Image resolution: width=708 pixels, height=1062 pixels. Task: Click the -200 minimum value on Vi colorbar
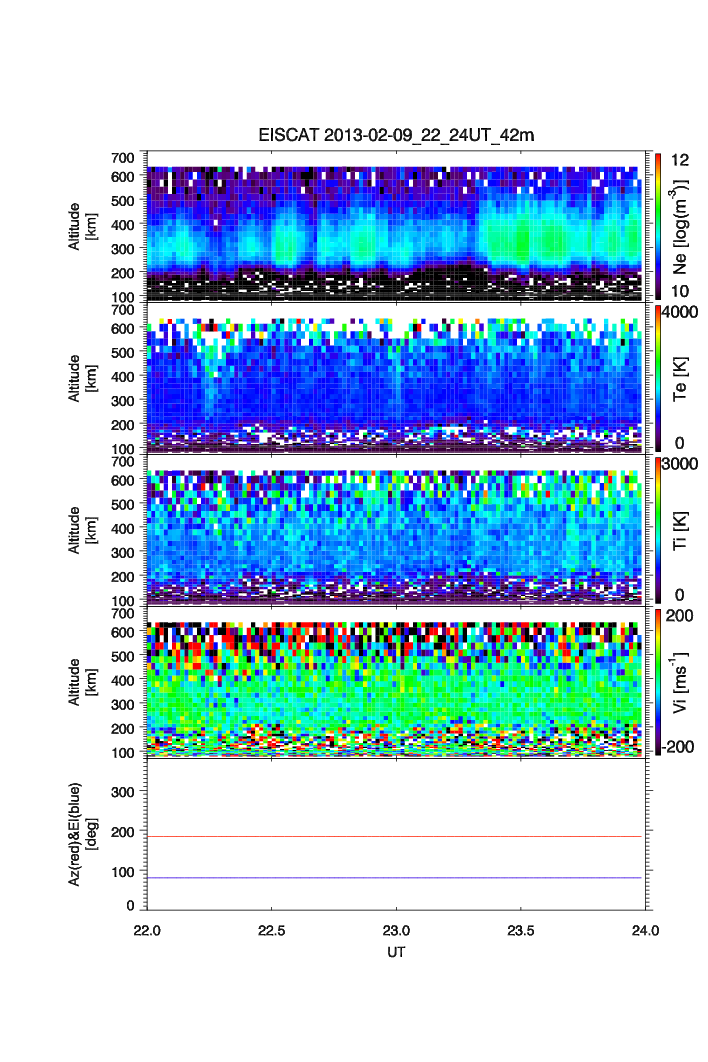(x=678, y=747)
